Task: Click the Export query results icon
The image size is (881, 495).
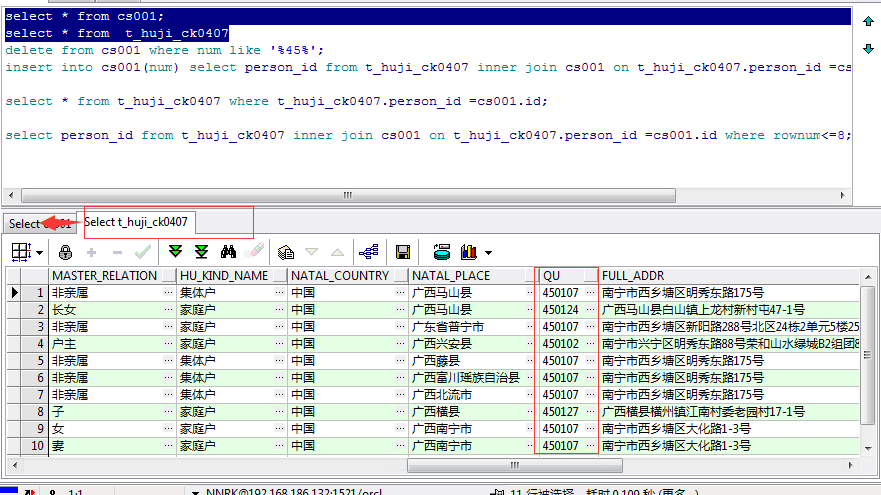Action: (x=442, y=252)
